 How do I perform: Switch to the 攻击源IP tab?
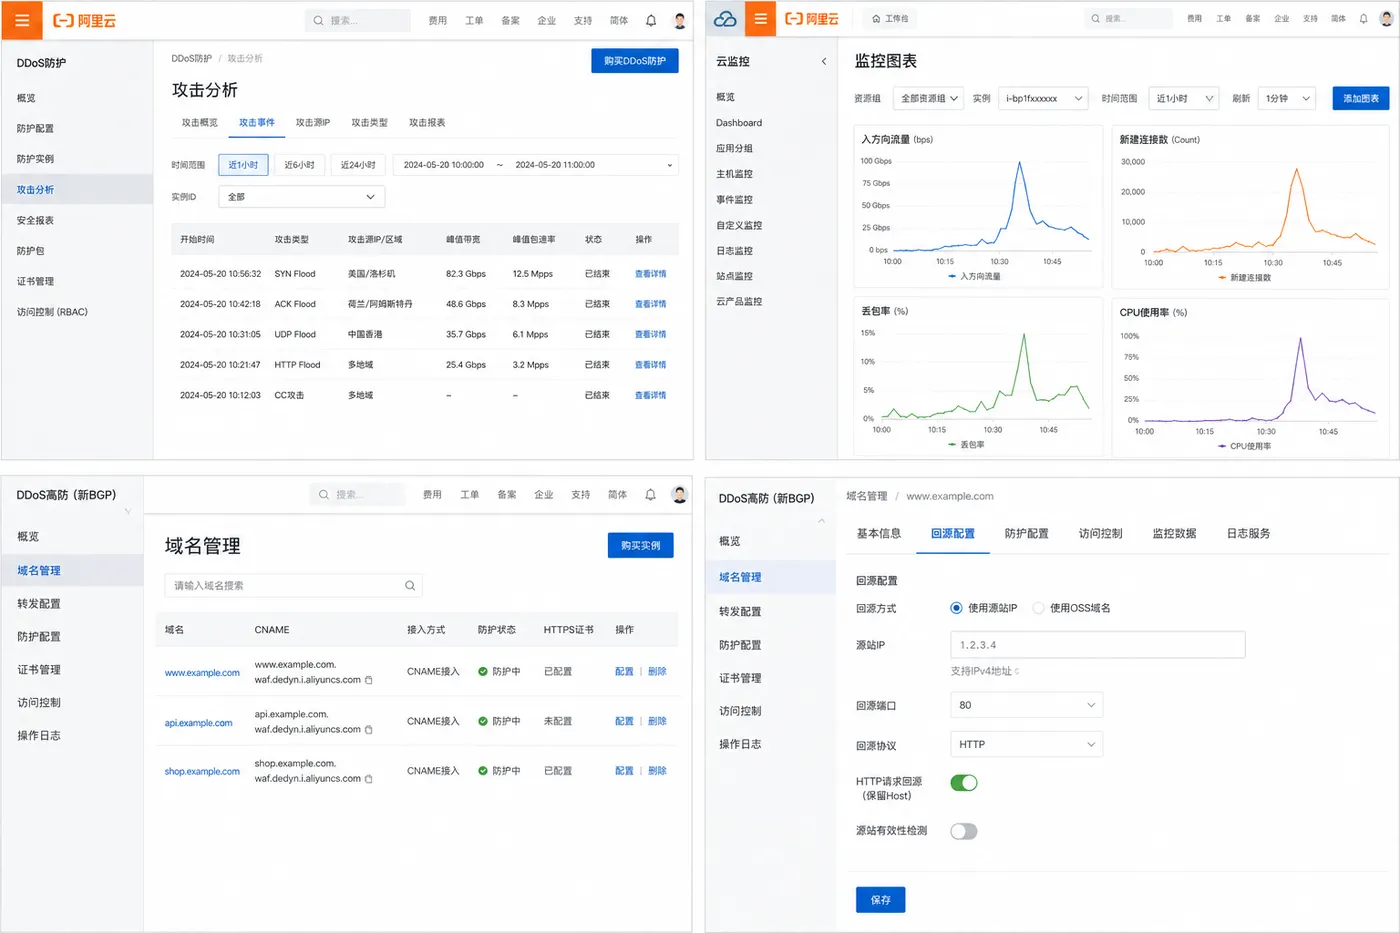tap(313, 123)
